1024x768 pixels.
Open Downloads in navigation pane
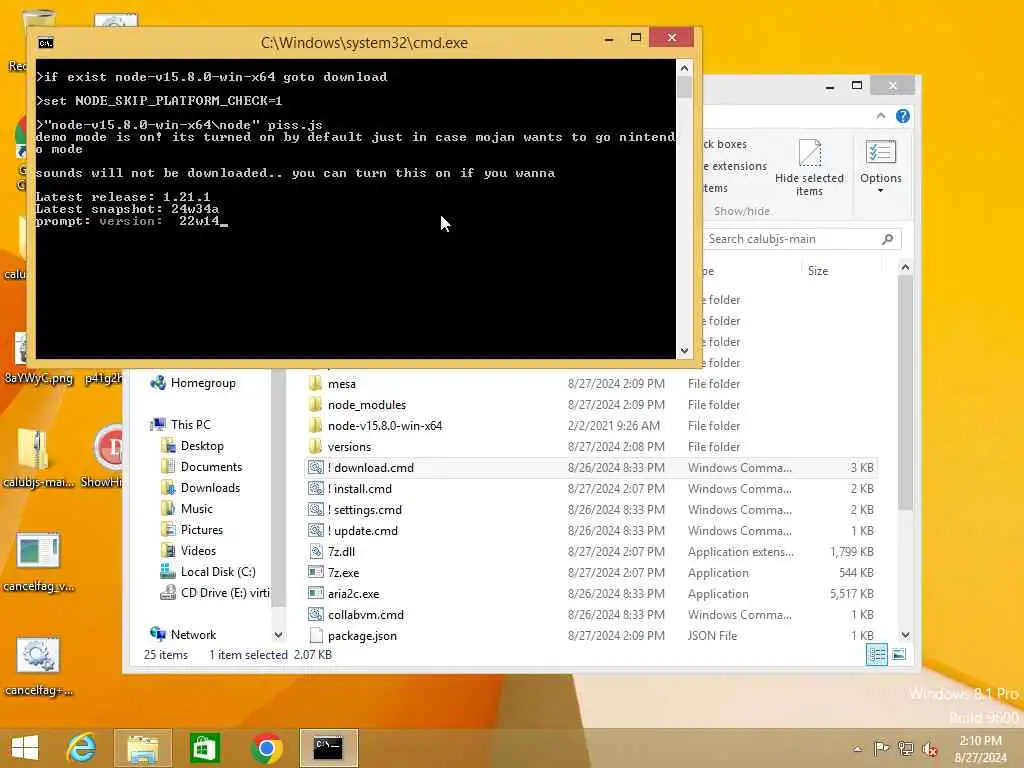pos(201,488)
